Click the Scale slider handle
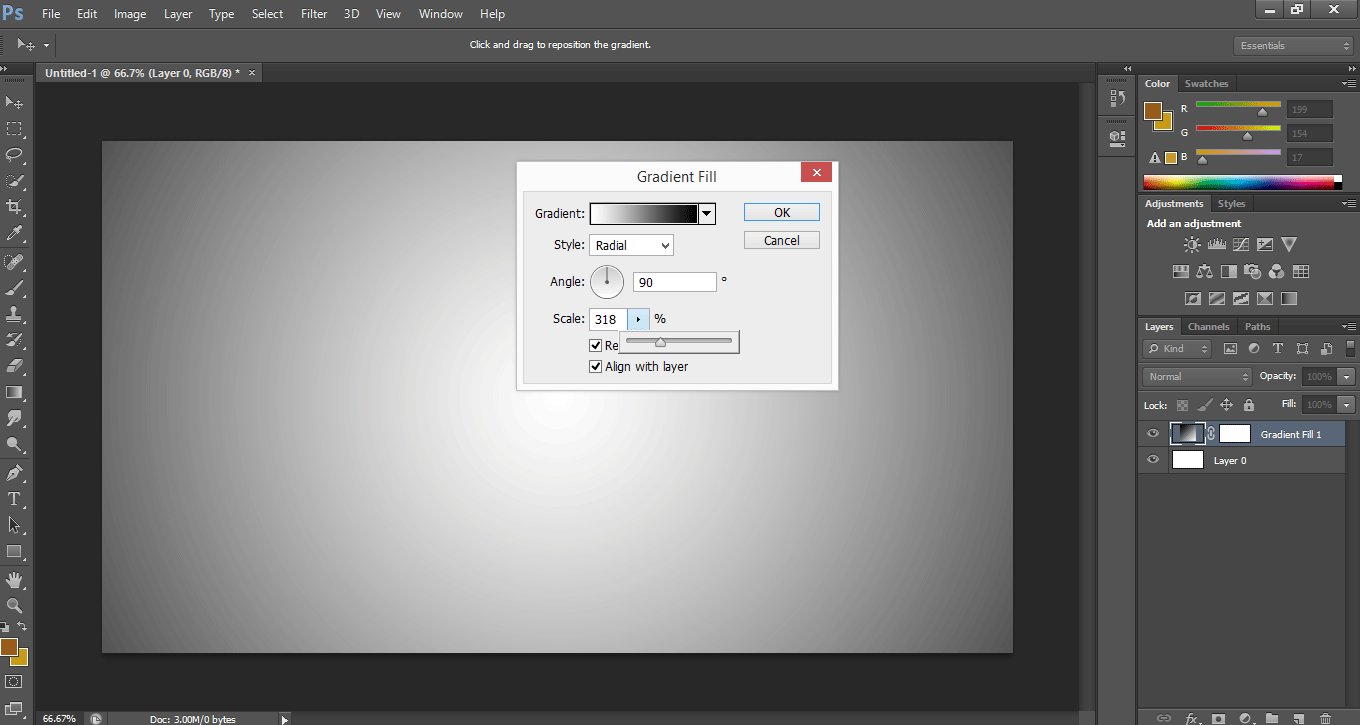The height and width of the screenshot is (725, 1360). point(660,343)
